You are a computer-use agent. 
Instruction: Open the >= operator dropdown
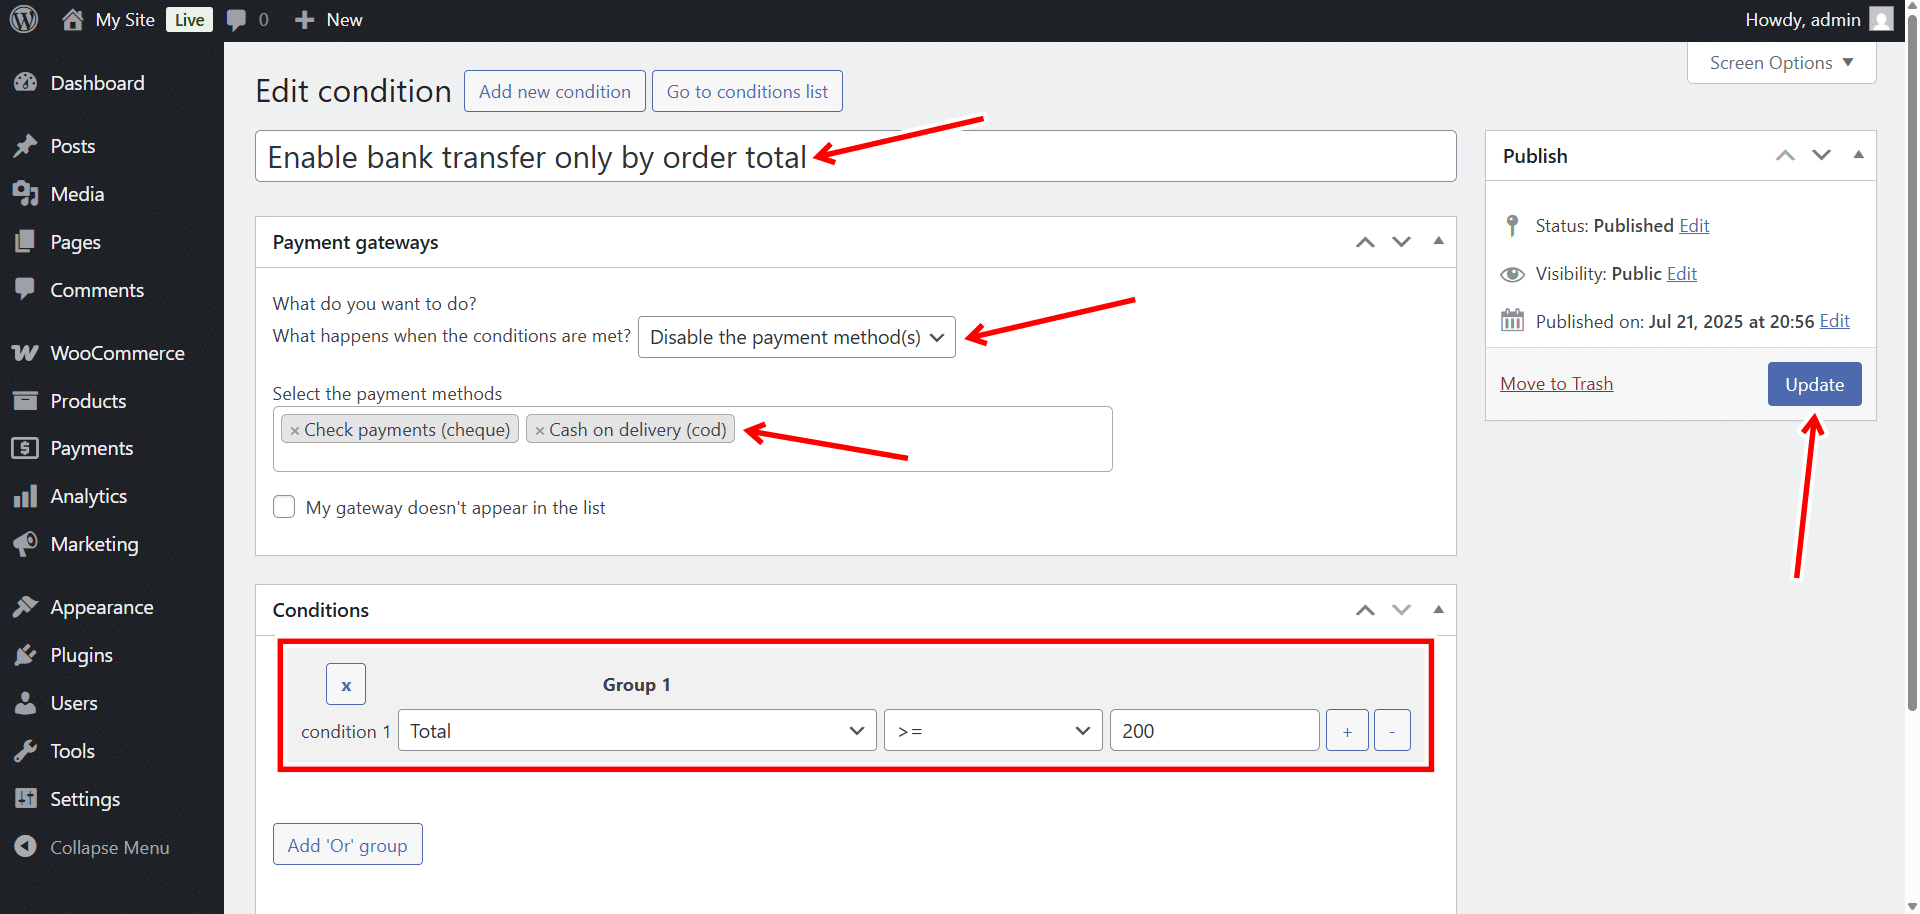pos(993,731)
